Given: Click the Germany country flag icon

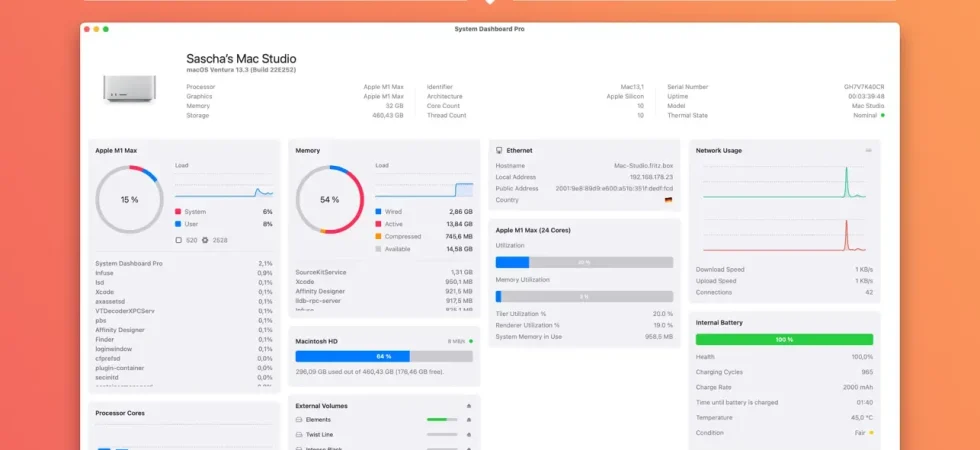Looking at the screenshot, I should [669, 200].
